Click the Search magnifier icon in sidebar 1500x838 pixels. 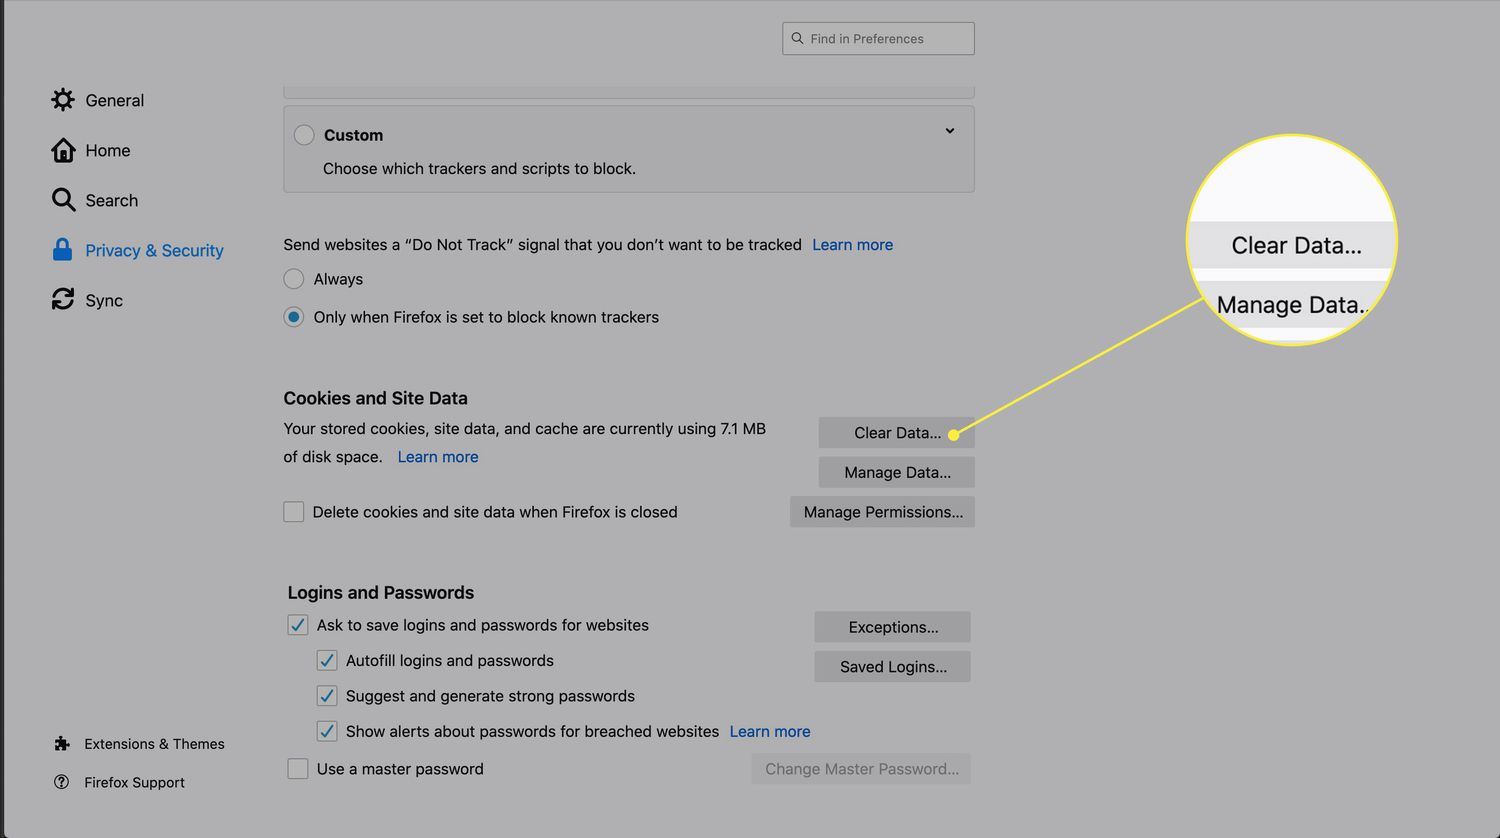click(x=63, y=200)
